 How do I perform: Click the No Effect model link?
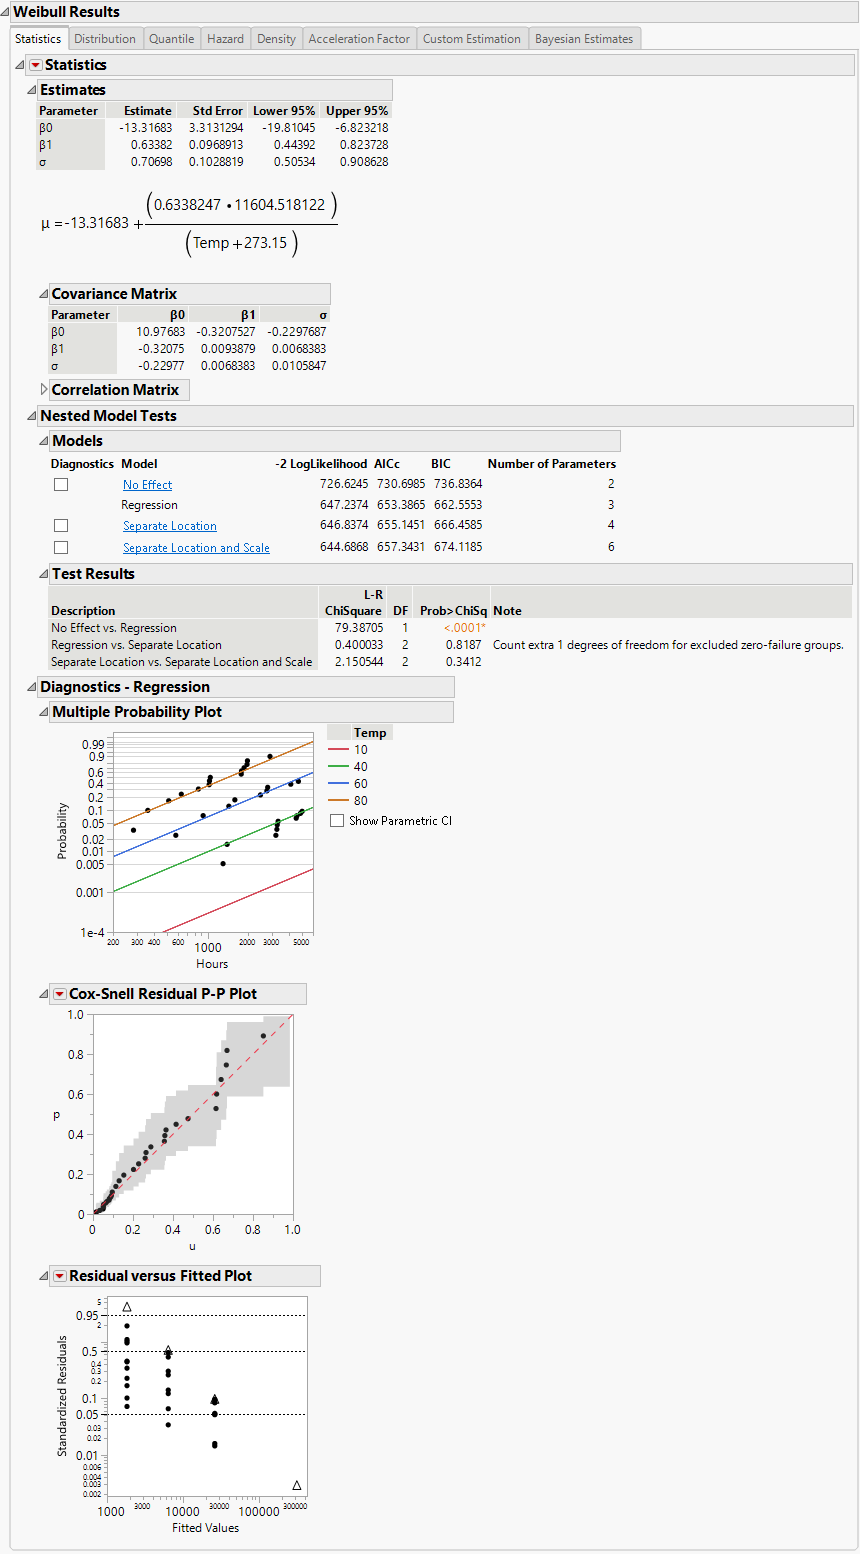click(x=147, y=484)
